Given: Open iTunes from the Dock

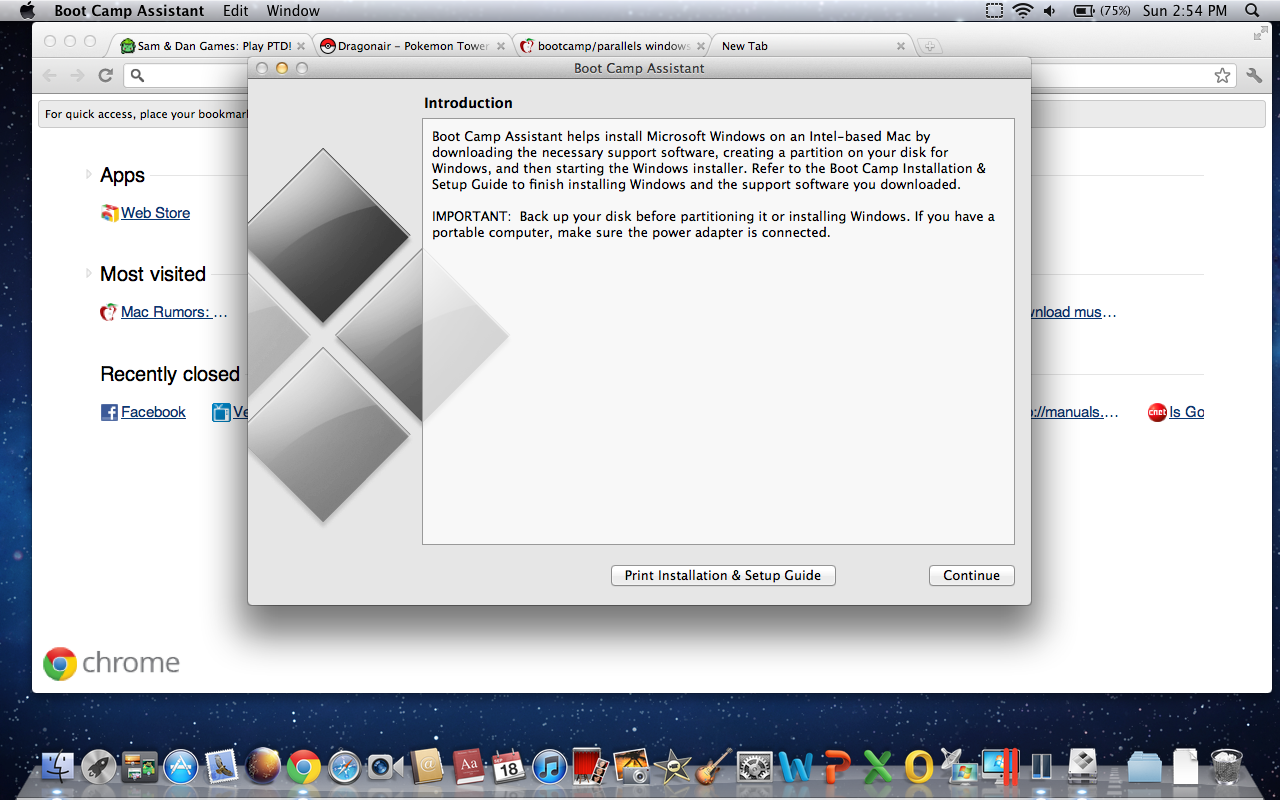Looking at the screenshot, I should (550, 767).
